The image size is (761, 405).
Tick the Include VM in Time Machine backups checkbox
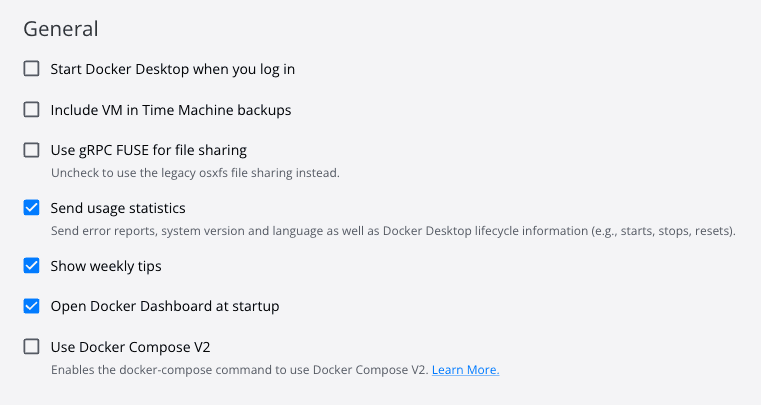32,110
